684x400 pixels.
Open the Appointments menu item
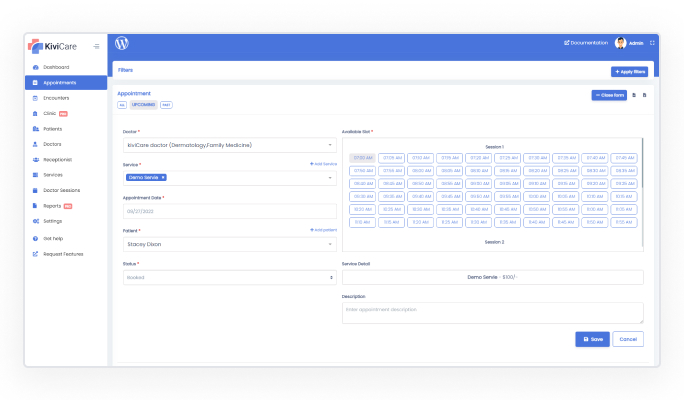click(66, 82)
